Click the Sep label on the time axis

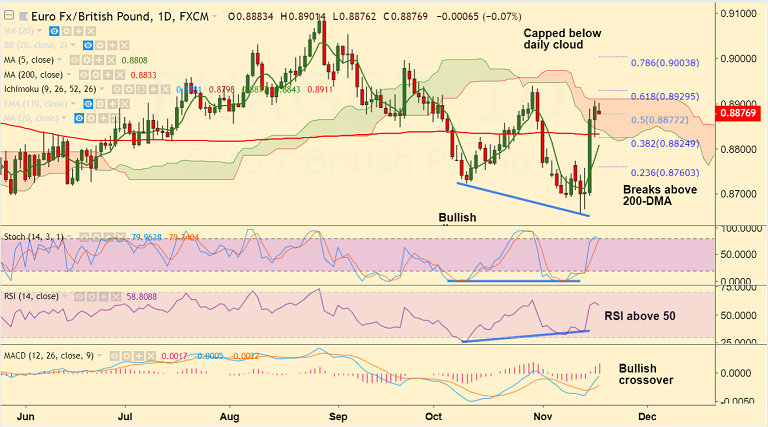coord(338,417)
